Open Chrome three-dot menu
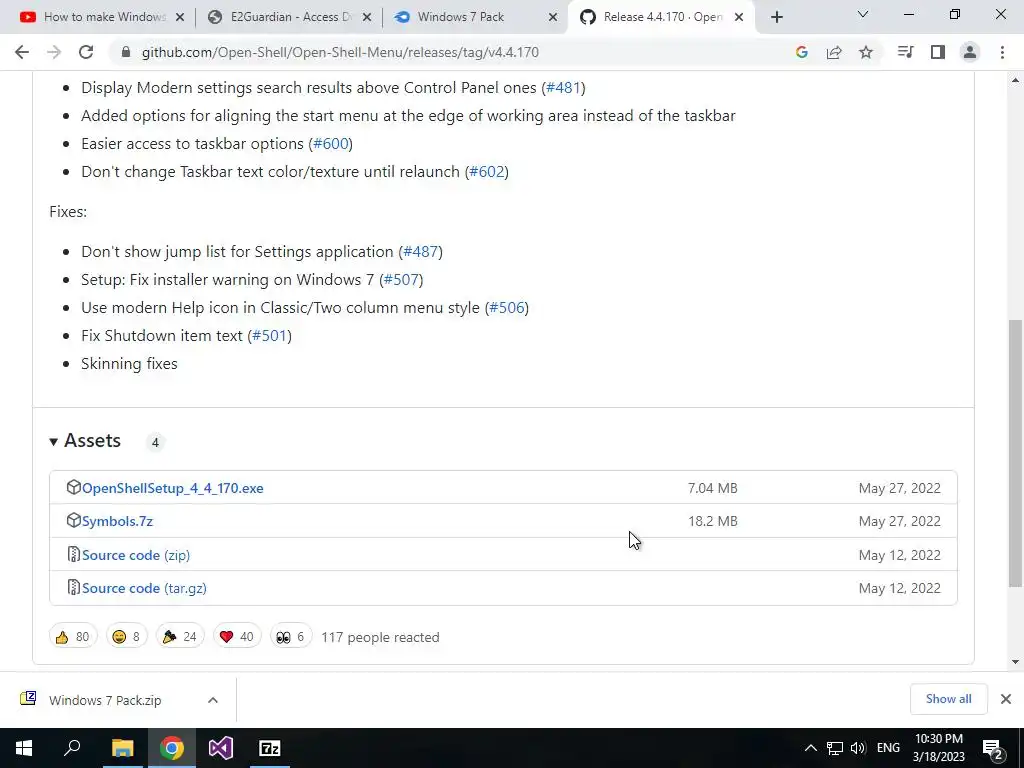Screen dimensions: 1024x768 [1002, 52]
